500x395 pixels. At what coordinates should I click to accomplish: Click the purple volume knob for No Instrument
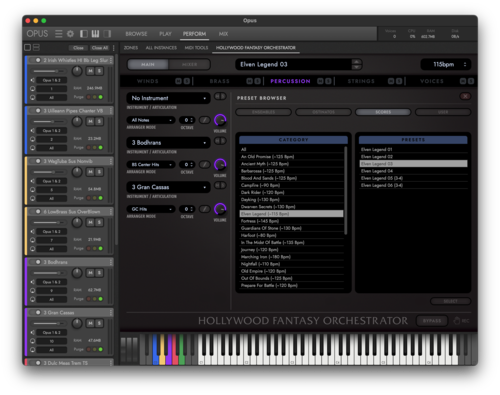(220, 120)
